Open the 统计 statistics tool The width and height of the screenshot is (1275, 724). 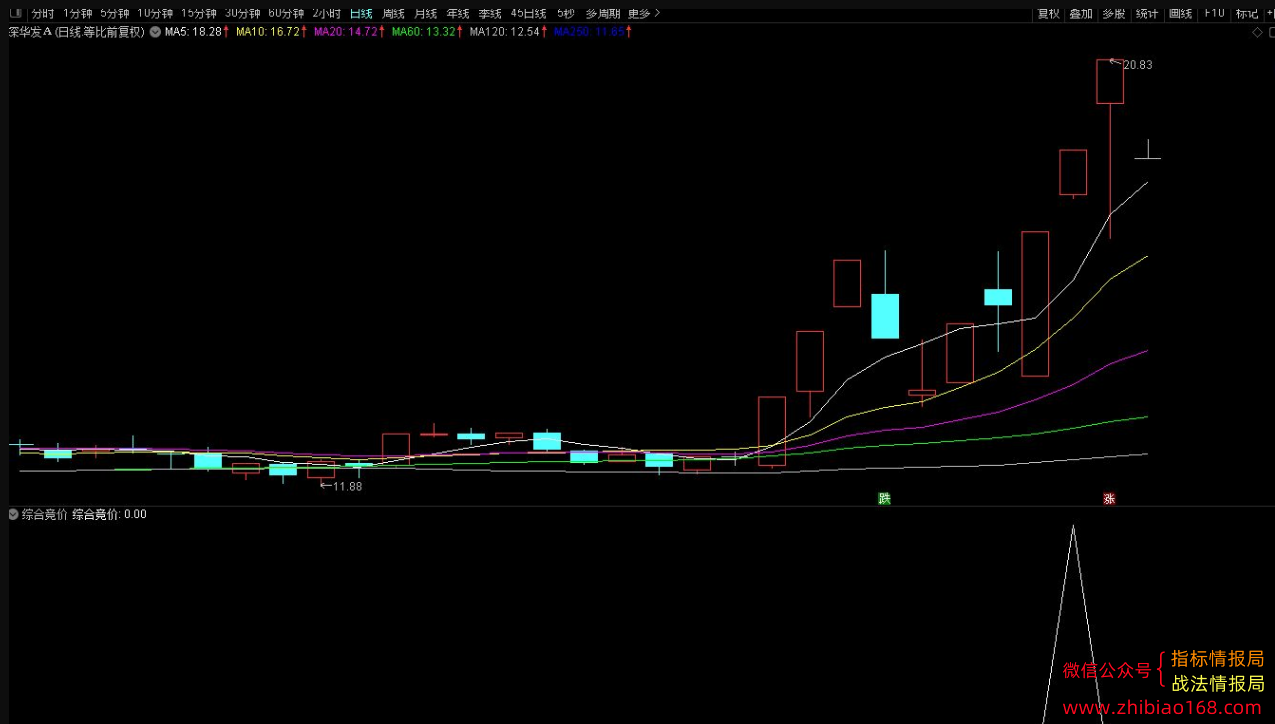tap(1147, 13)
